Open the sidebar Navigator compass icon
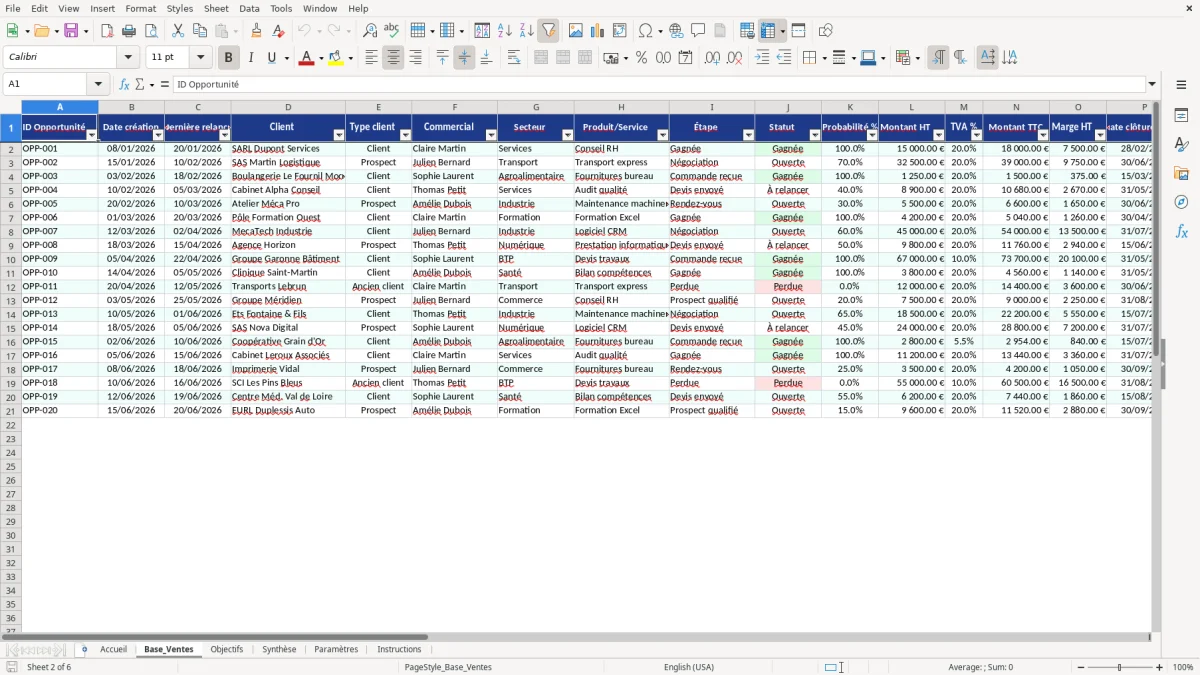1200x675 pixels. coord(1181,202)
